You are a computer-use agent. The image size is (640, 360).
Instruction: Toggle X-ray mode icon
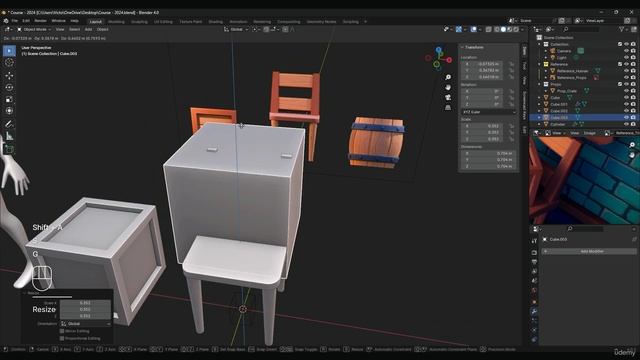[x=489, y=29]
